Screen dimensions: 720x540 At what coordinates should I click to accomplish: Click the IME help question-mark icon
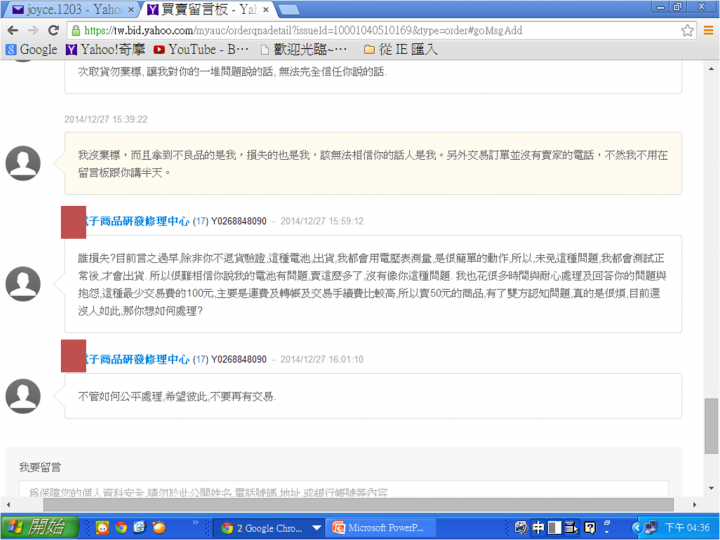(x=590, y=528)
